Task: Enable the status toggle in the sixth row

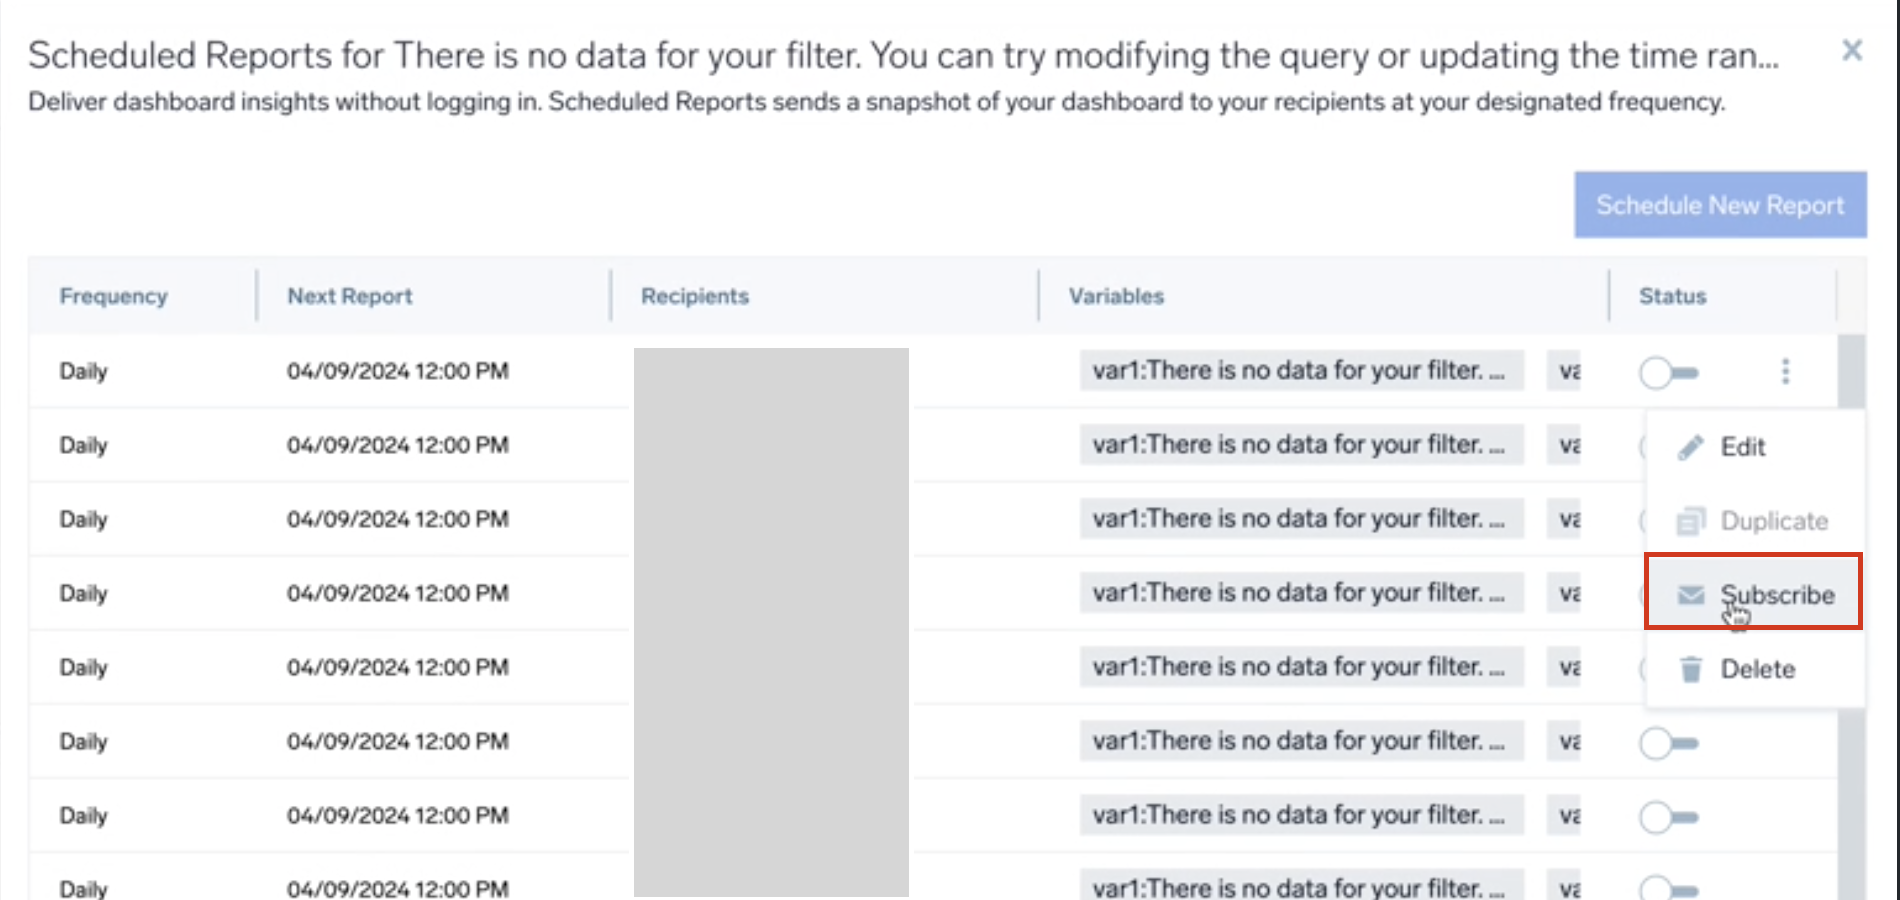Action: tap(1668, 743)
